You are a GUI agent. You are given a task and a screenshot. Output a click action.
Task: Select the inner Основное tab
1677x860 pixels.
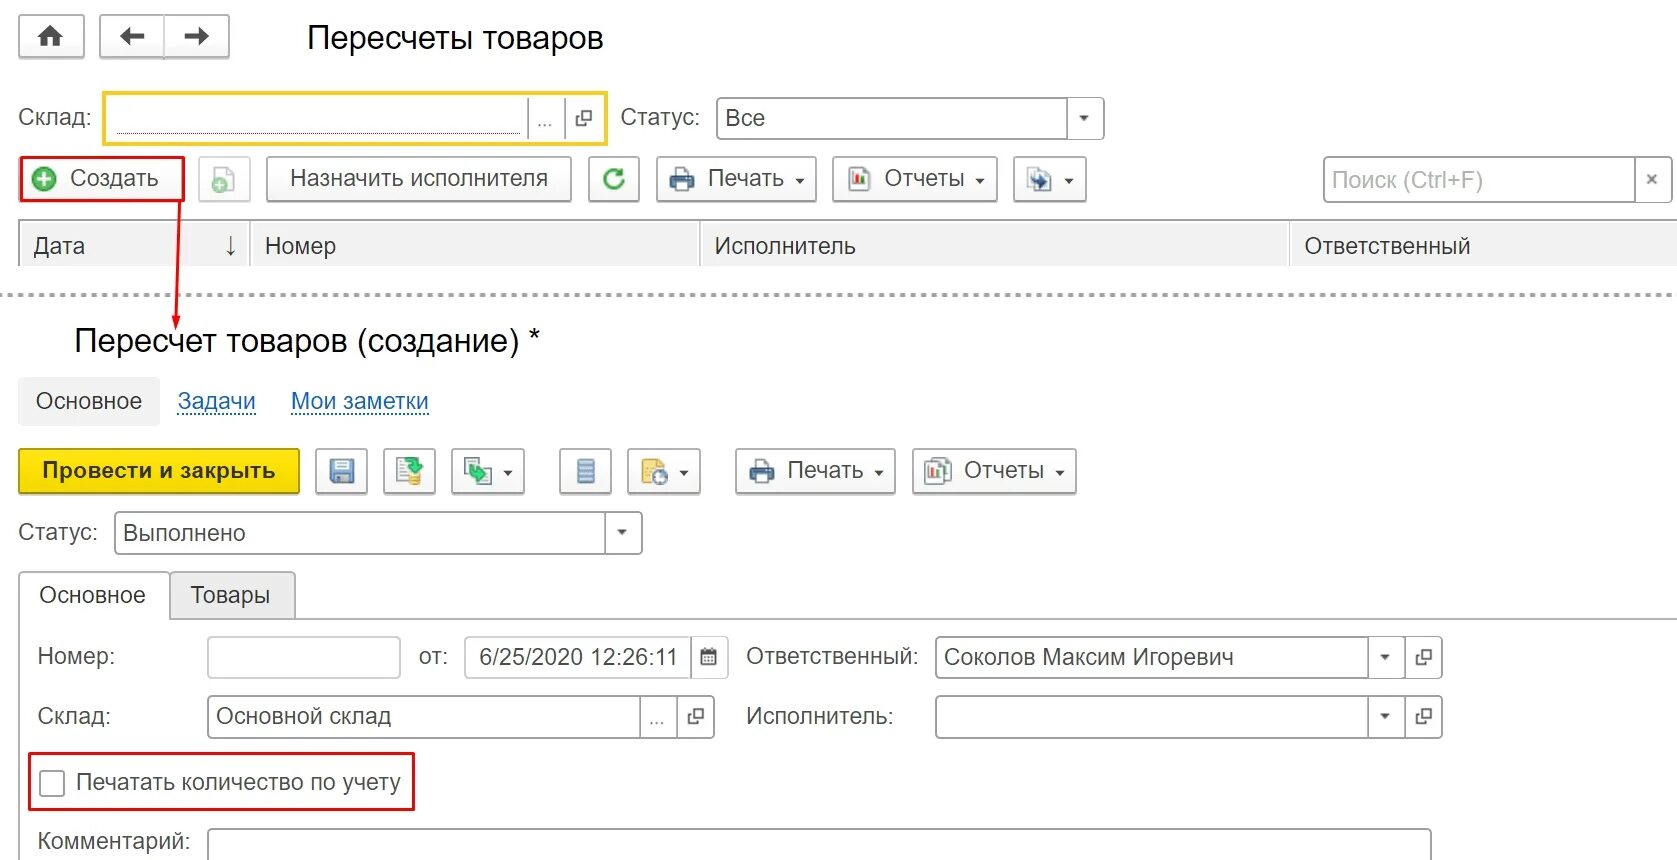point(93,596)
